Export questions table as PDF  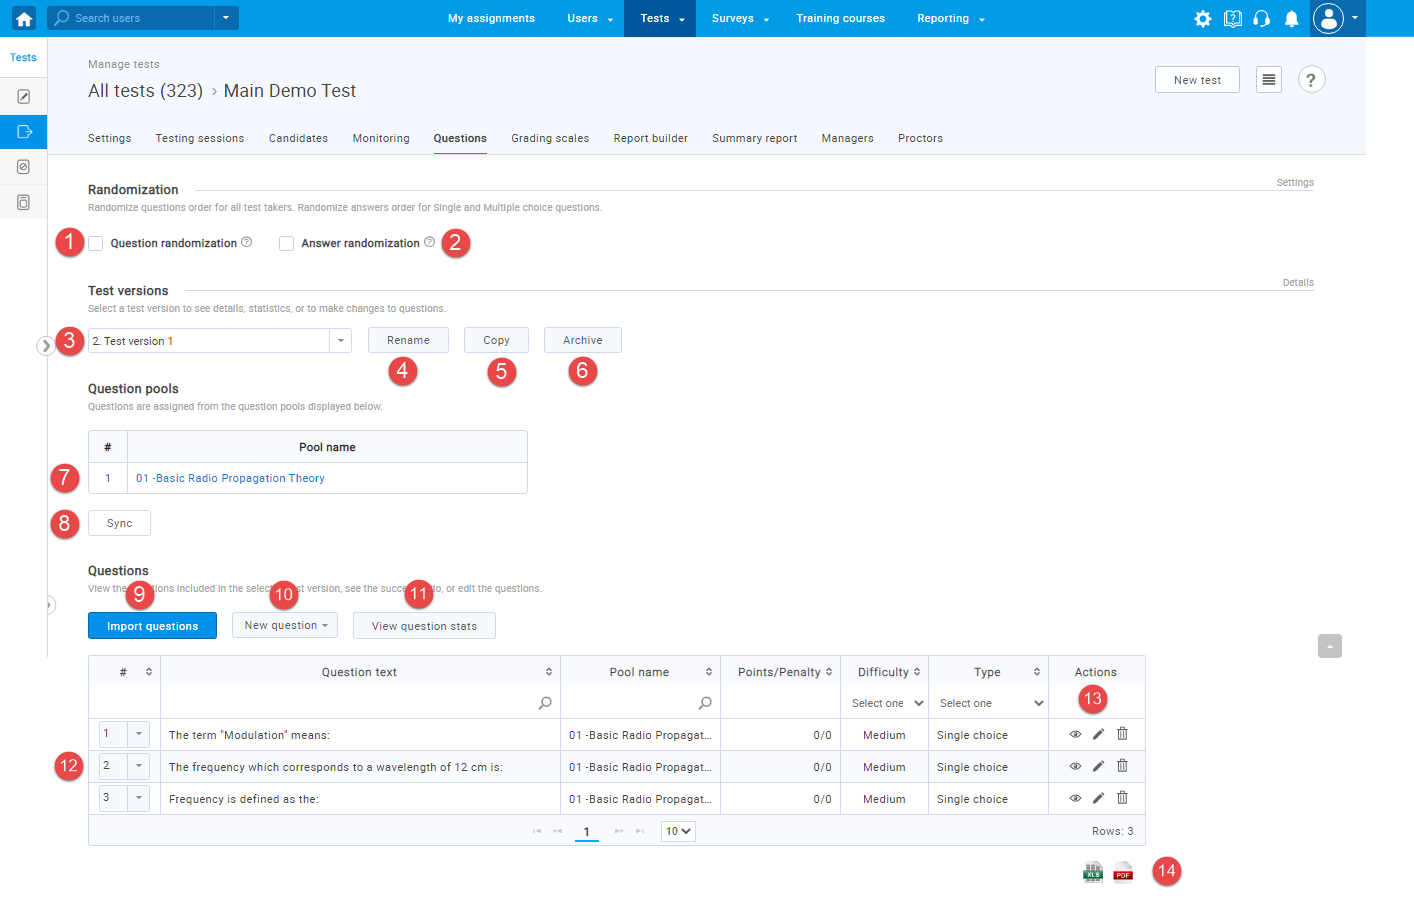tap(1123, 872)
